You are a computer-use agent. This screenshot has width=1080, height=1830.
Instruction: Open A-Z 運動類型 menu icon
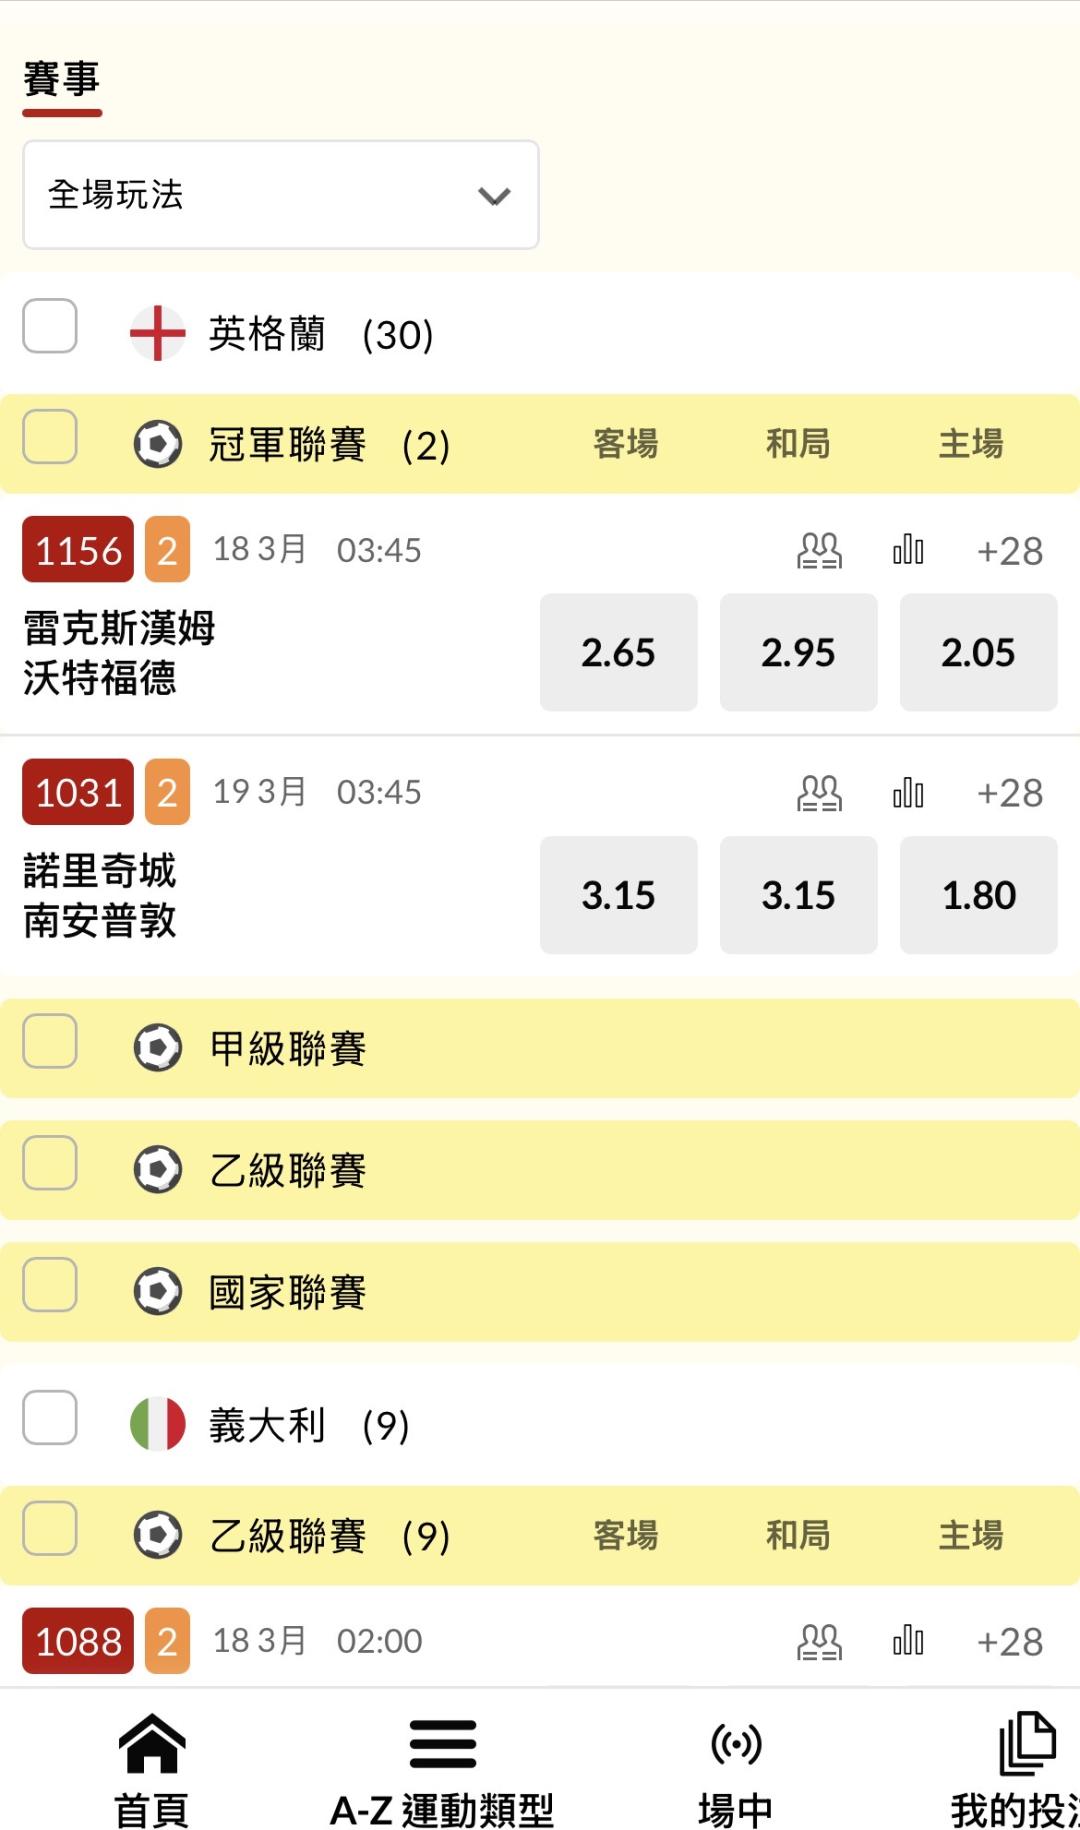coord(443,1743)
